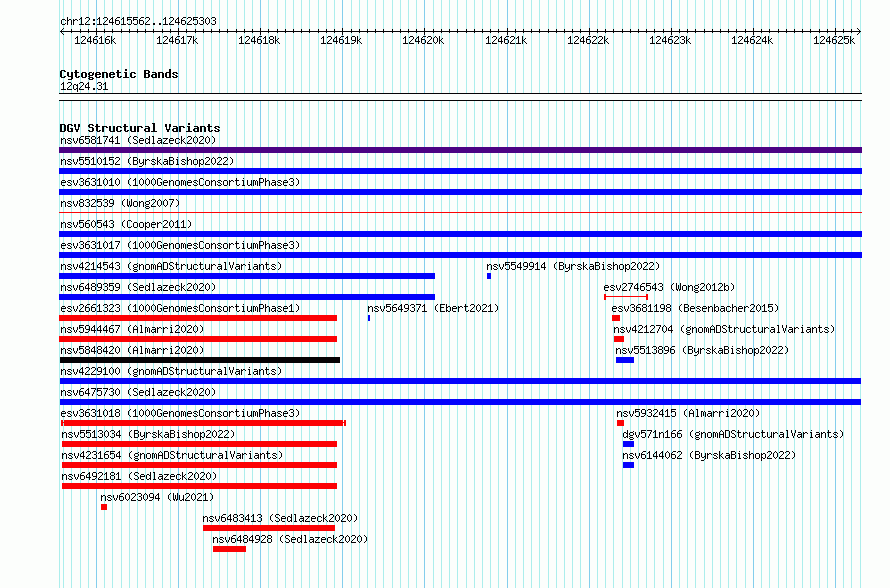Select the small red nsv6023094 feature
The image size is (890, 588).
tap(104, 507)
